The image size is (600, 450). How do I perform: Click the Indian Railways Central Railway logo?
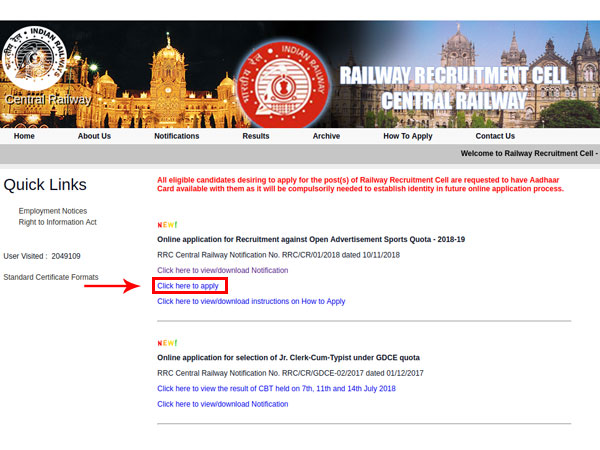tap(34, 58)
